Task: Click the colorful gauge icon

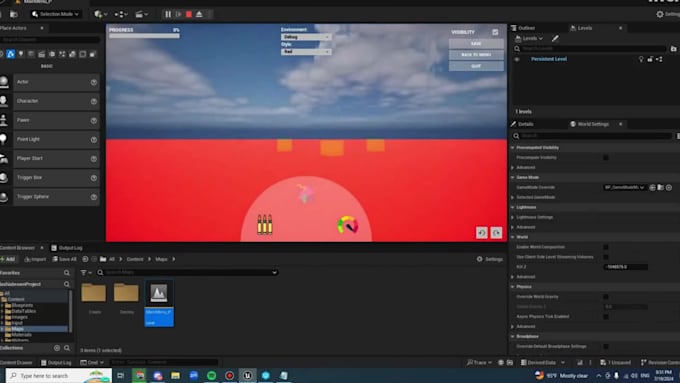Action: click(x=348, y=225)
